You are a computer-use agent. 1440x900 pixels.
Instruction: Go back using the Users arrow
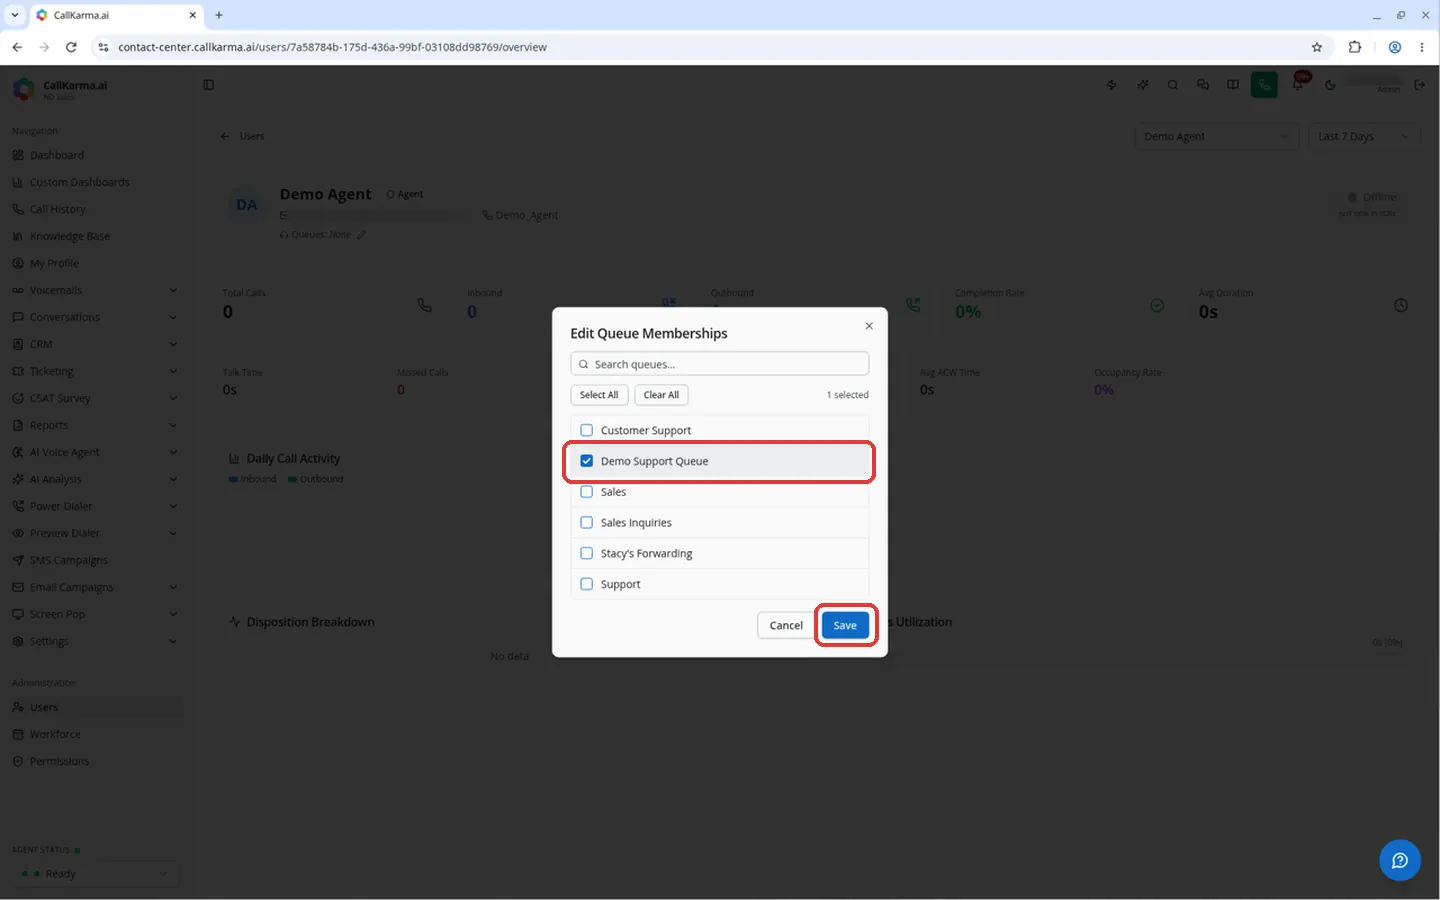pyautogui.click(x=225, y=136)
